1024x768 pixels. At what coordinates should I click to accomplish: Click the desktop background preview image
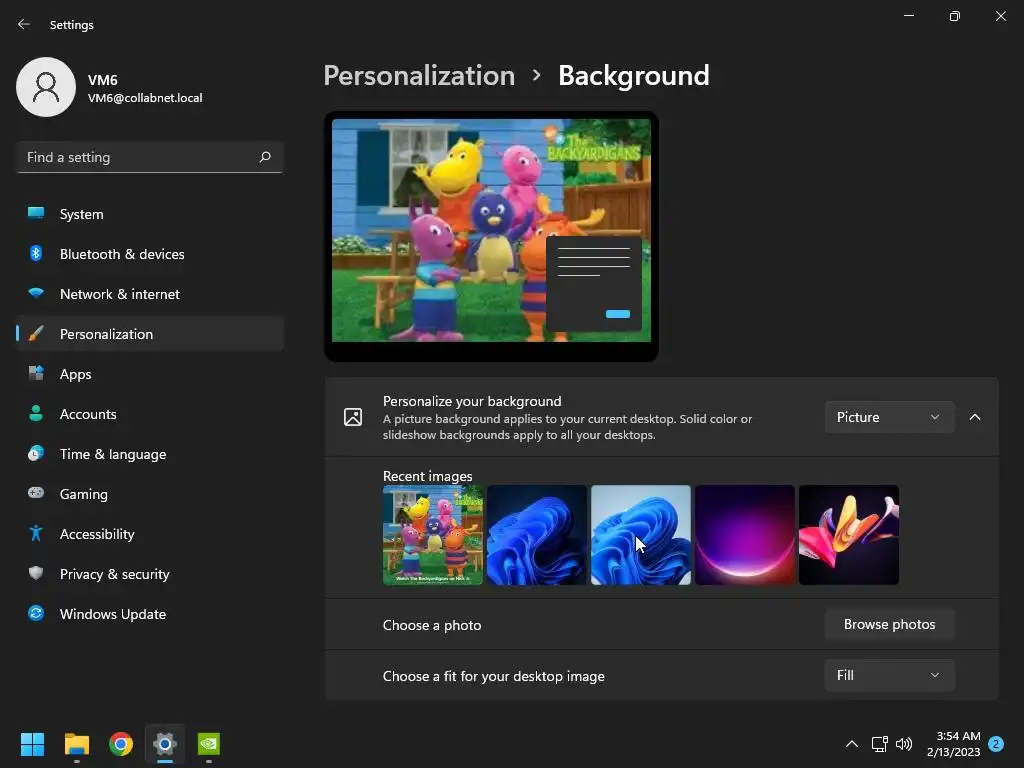click(x=491, y=230)
